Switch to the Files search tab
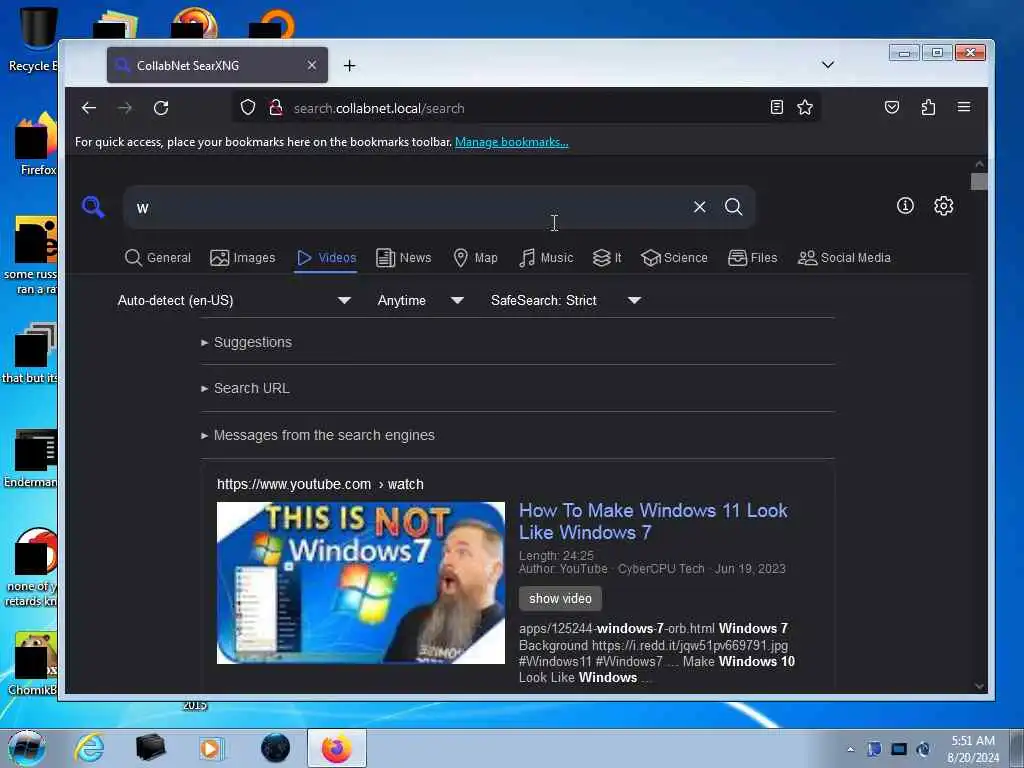The width and height of the screenshot is (1024, 768). pos(752,258)
